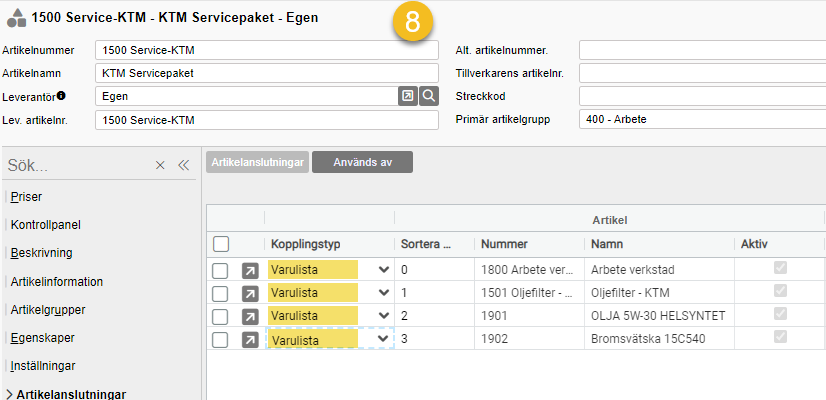Click number cell 1800 Arbete ver...

point(529,270)
